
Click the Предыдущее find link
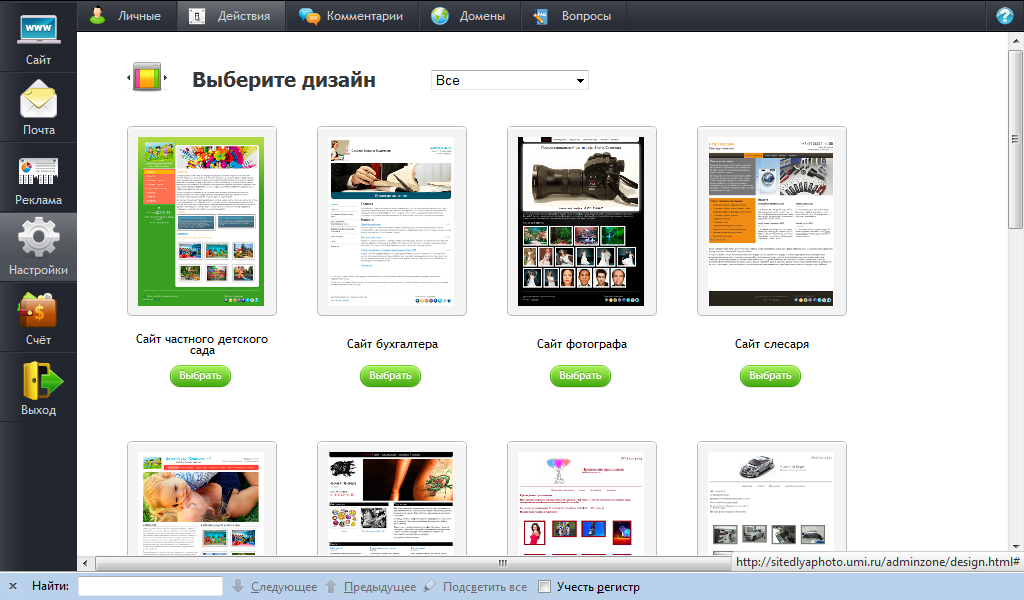(x=380, y=587)
